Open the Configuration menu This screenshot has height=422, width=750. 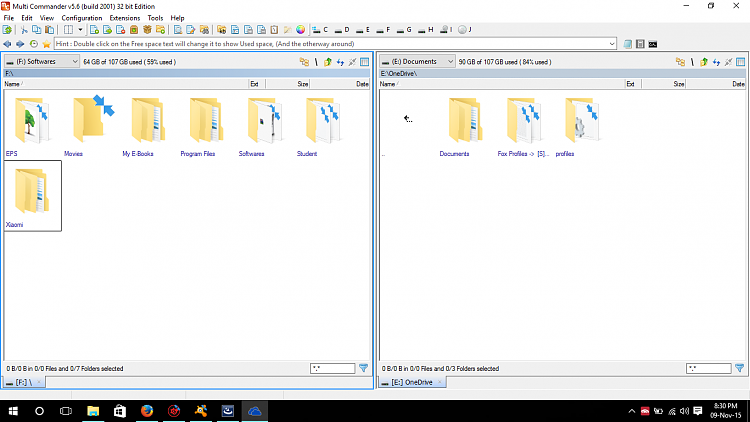[x=81, y=18]
